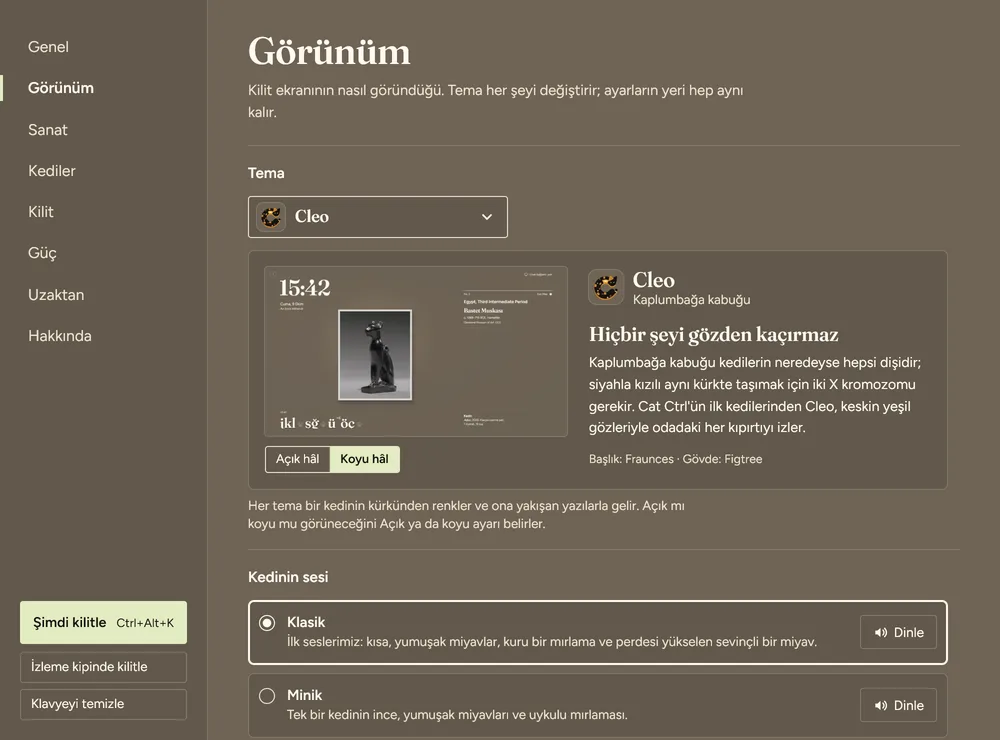Click the cat statue image in preview
1000x740 pixels.
point(375,355)
